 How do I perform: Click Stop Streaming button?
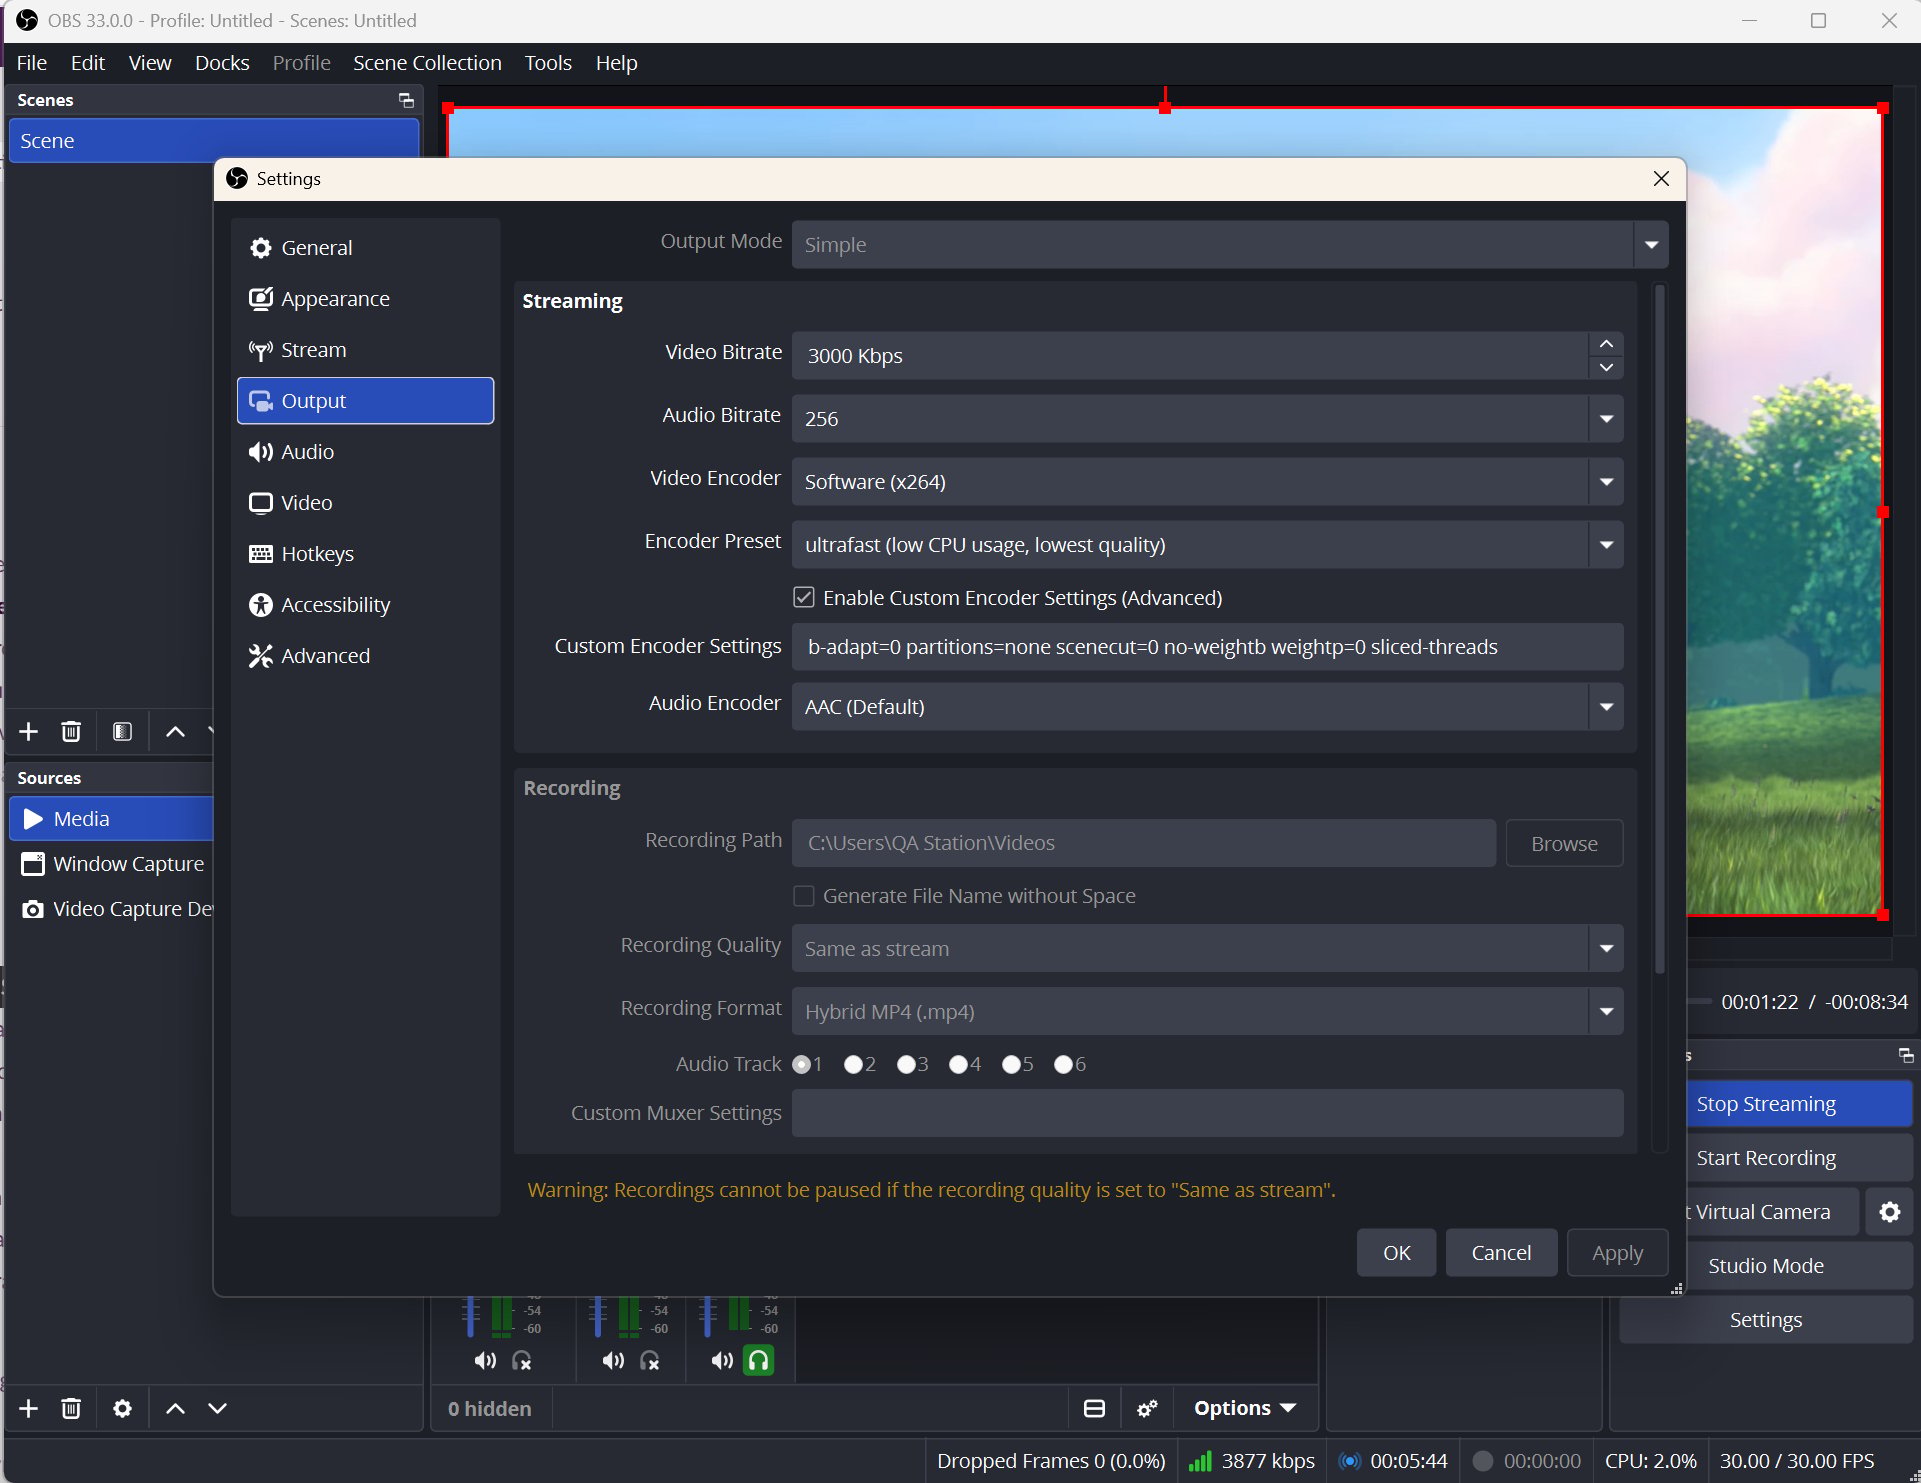[1798, 1104]
